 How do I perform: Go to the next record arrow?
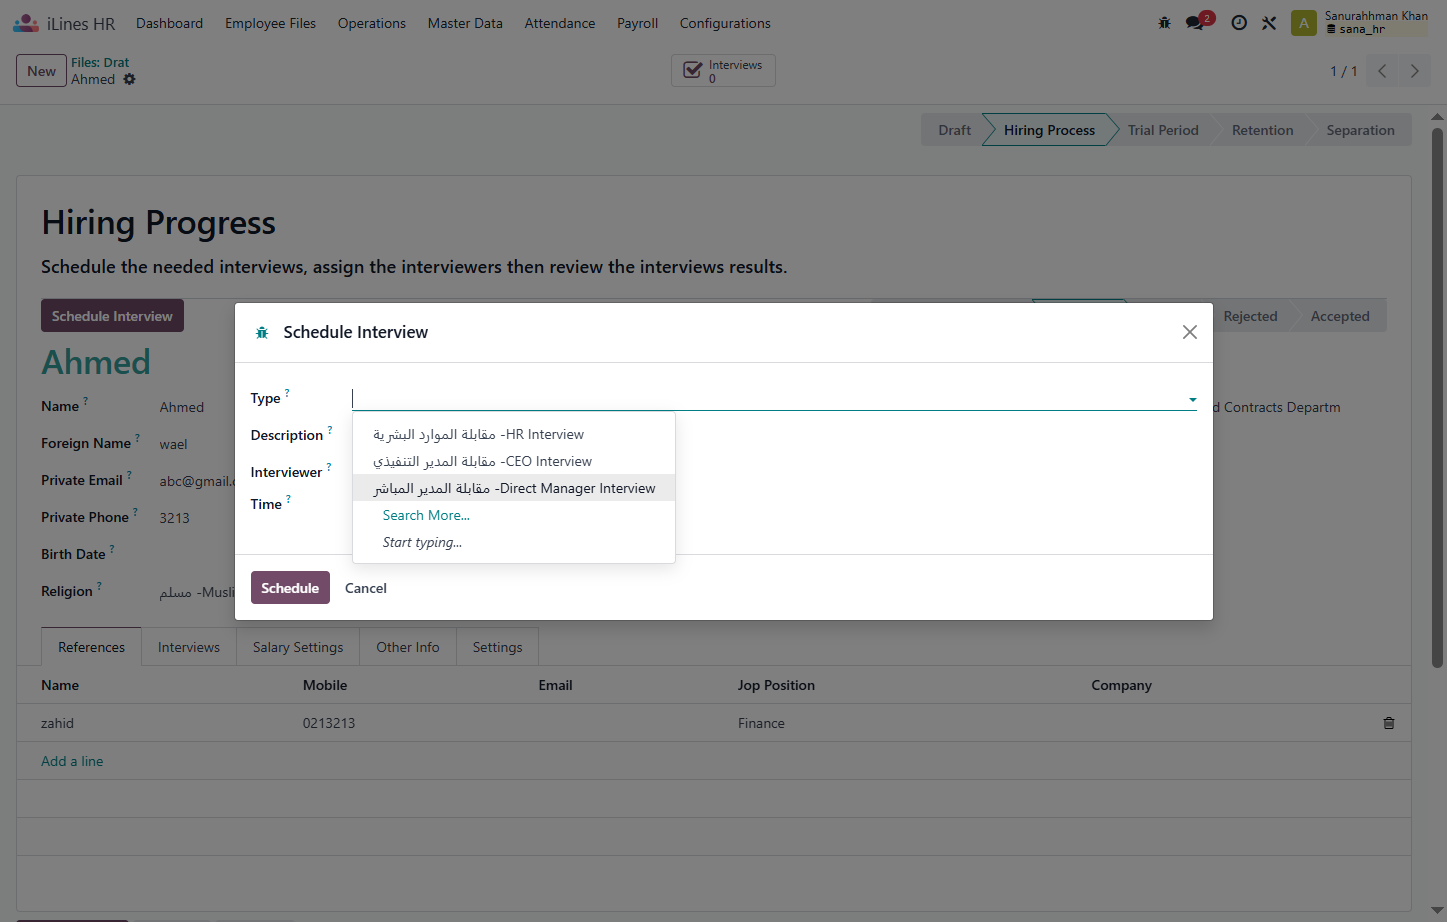coord(1414,71)
